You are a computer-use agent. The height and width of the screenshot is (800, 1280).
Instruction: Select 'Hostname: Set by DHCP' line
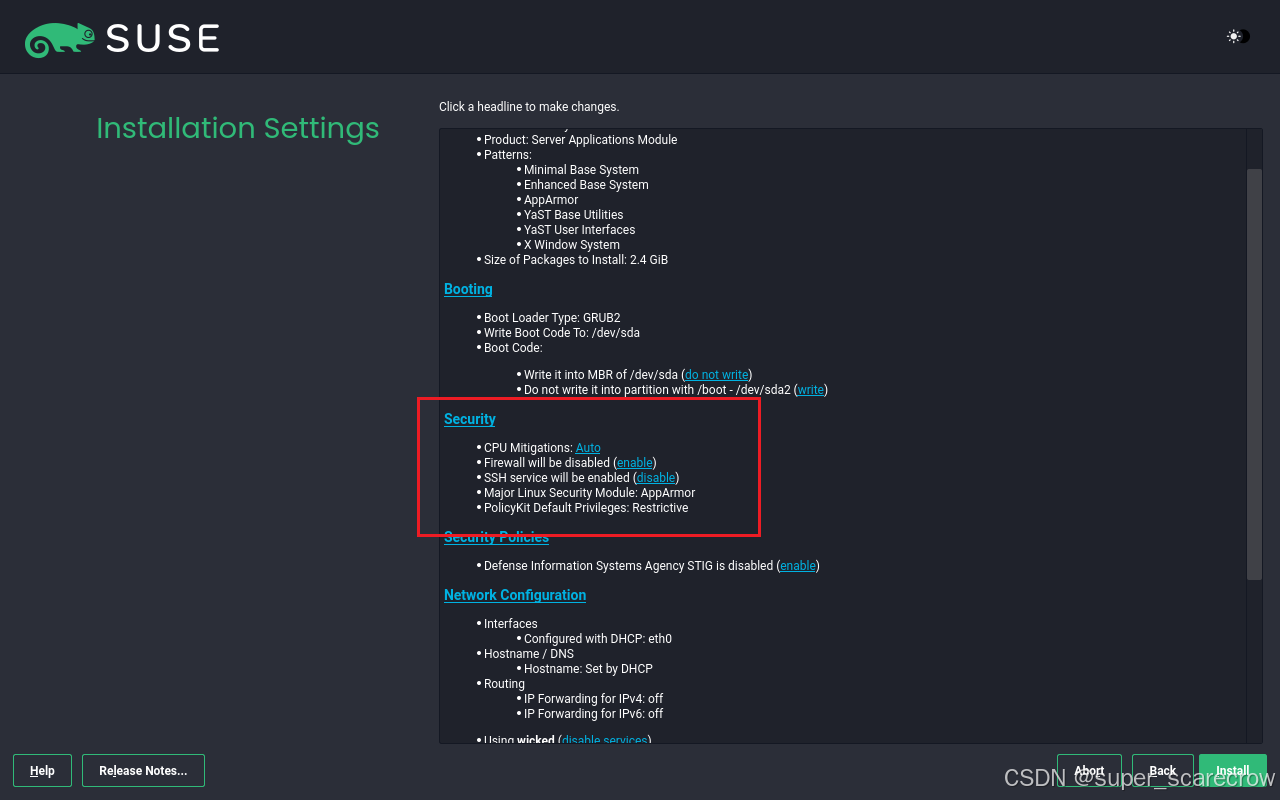588,669
